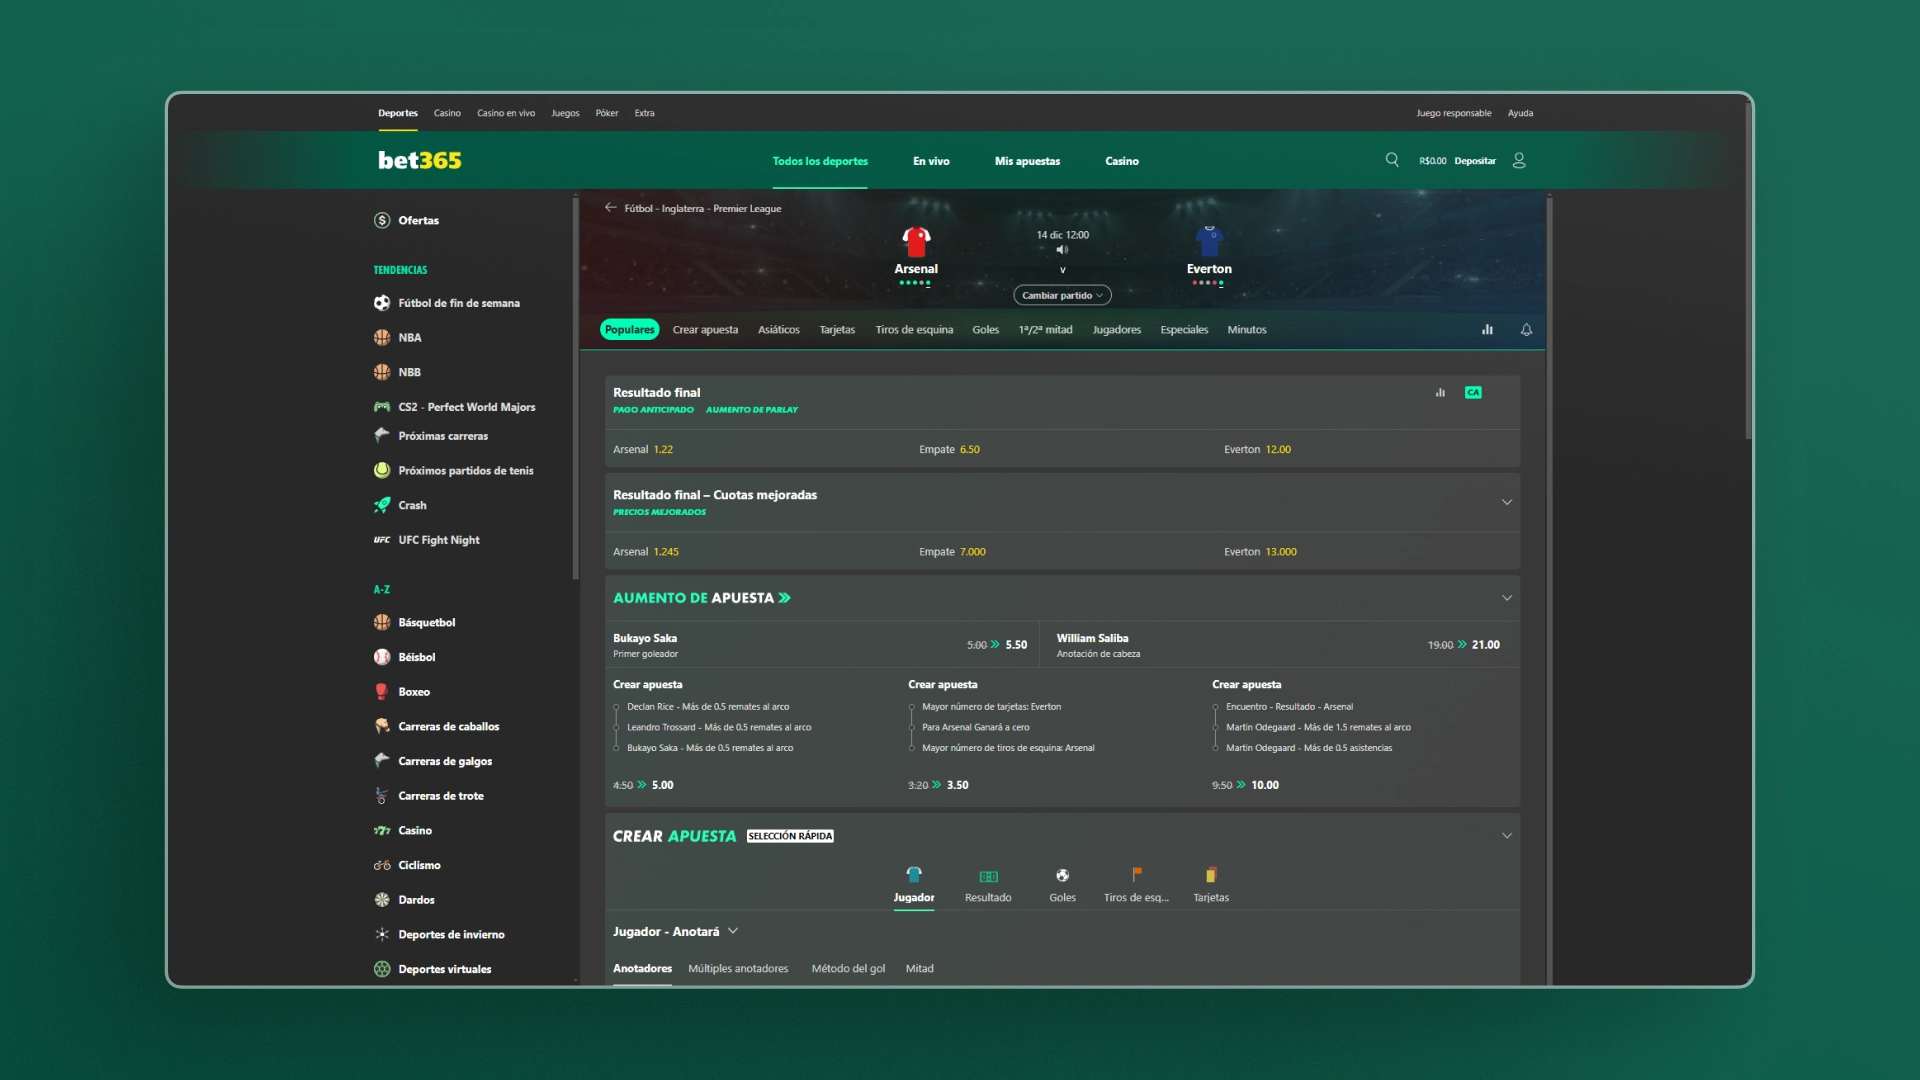Expand the Crear Apuesta section chevron
The image size is (1920, 1080).
(x=1507, y=833)
